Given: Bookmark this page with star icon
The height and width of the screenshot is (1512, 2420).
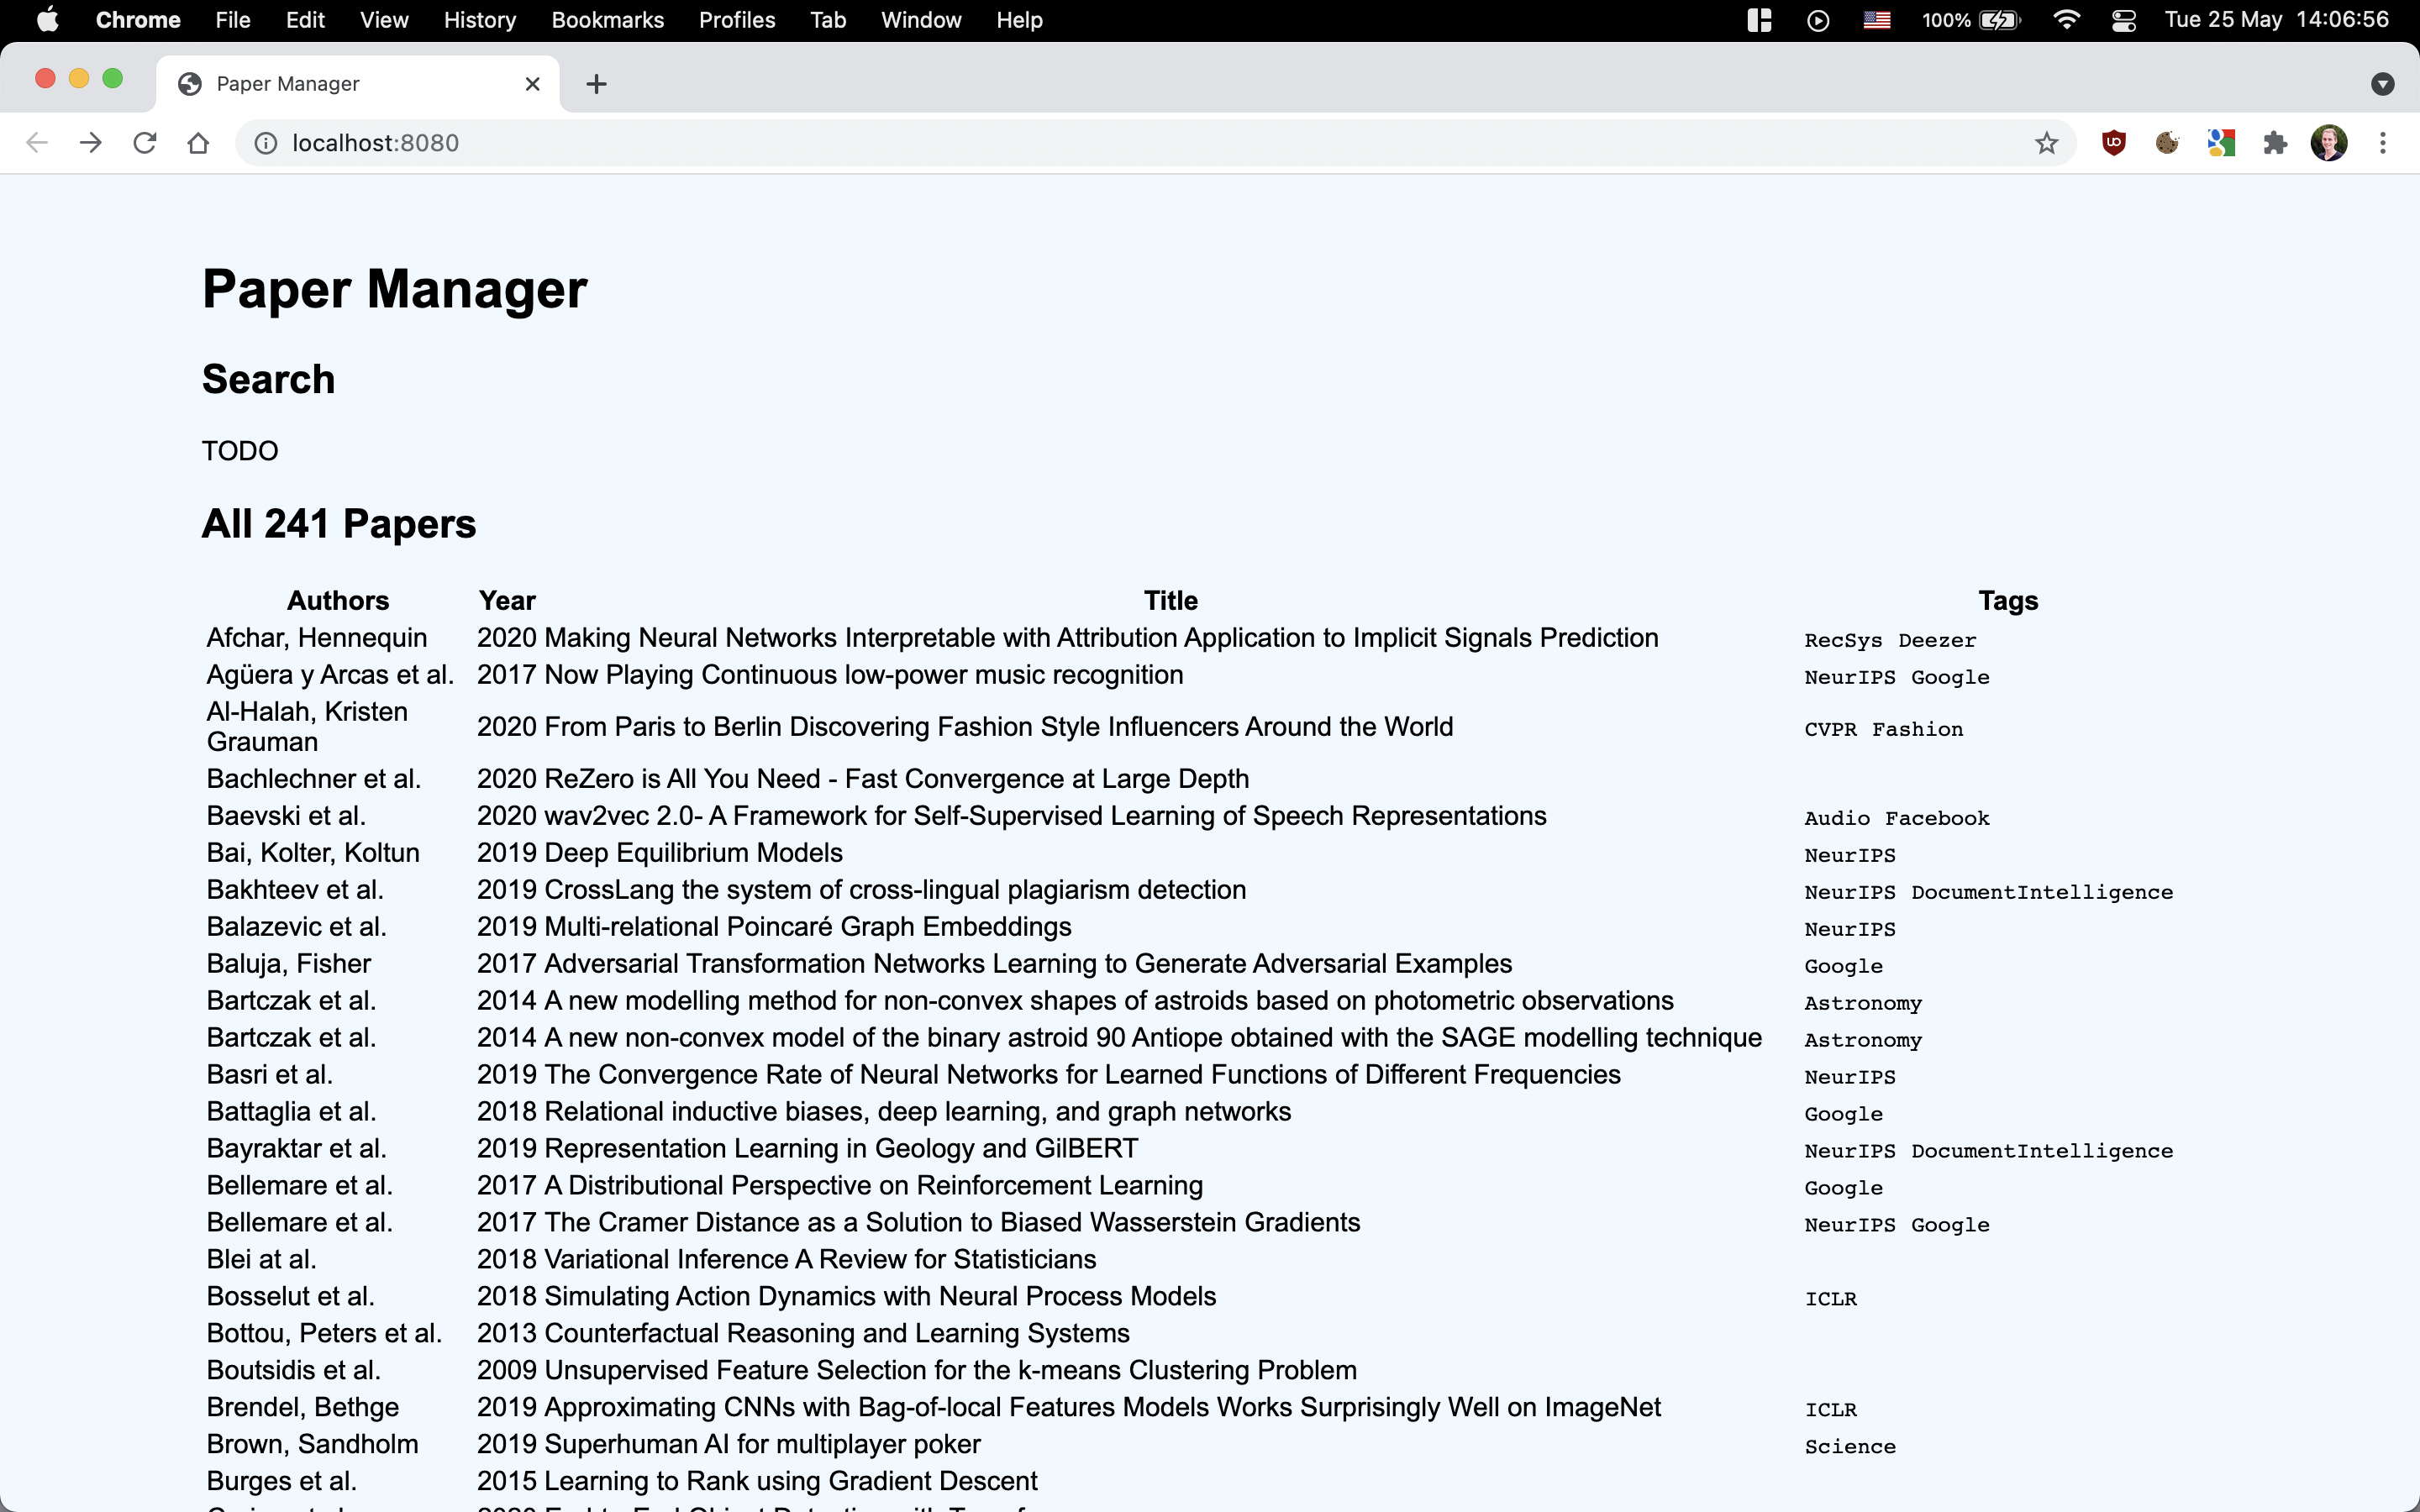Looking at the screenshot, I should [x=2046, y=143].
